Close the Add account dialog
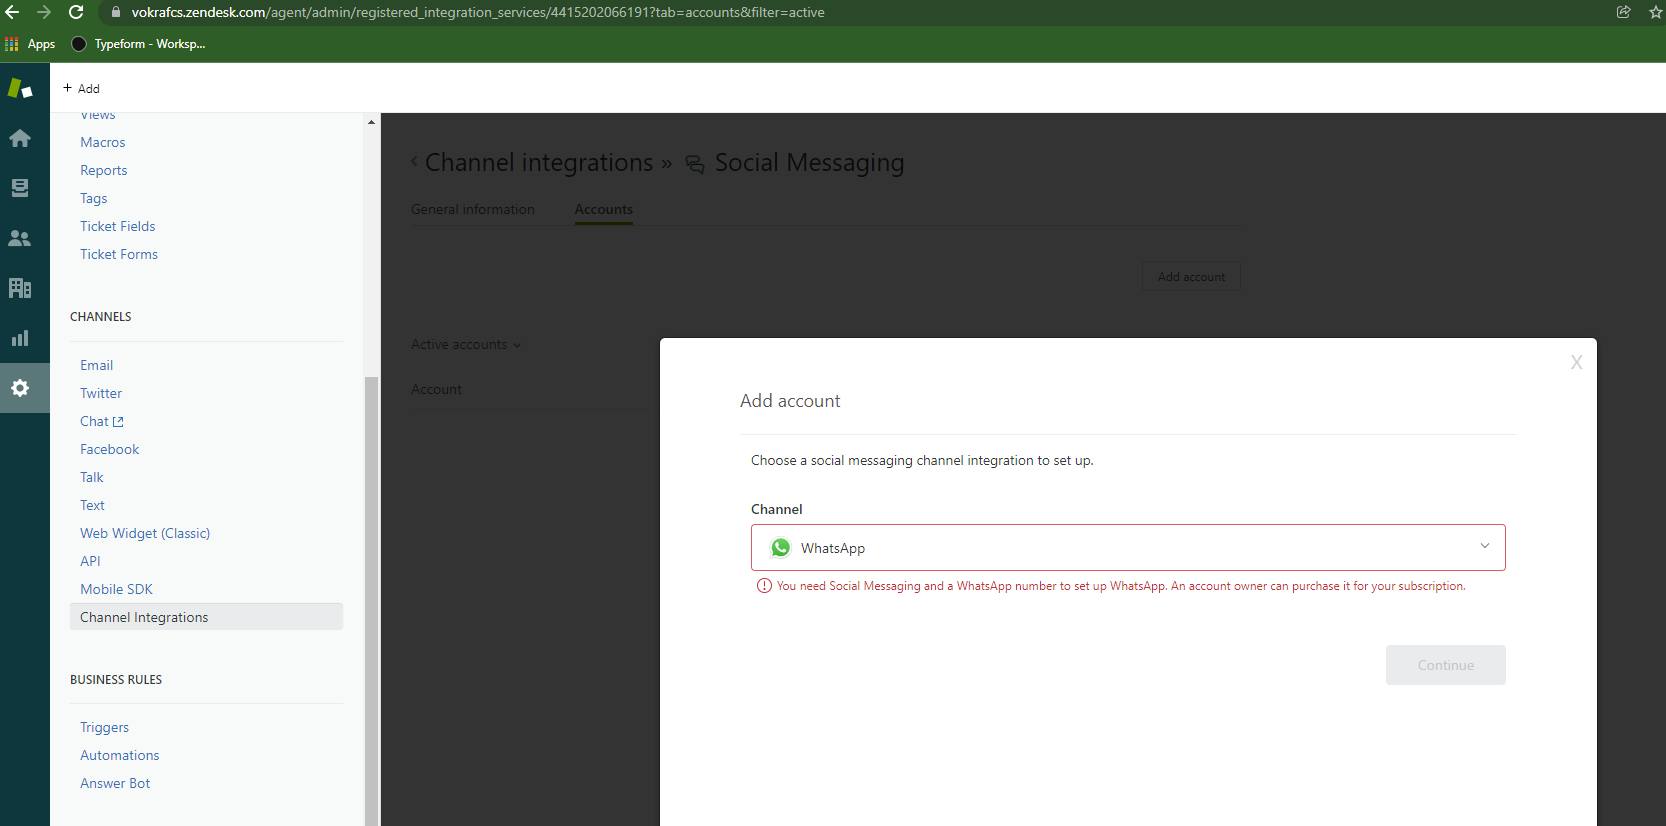 (1576, 362)
